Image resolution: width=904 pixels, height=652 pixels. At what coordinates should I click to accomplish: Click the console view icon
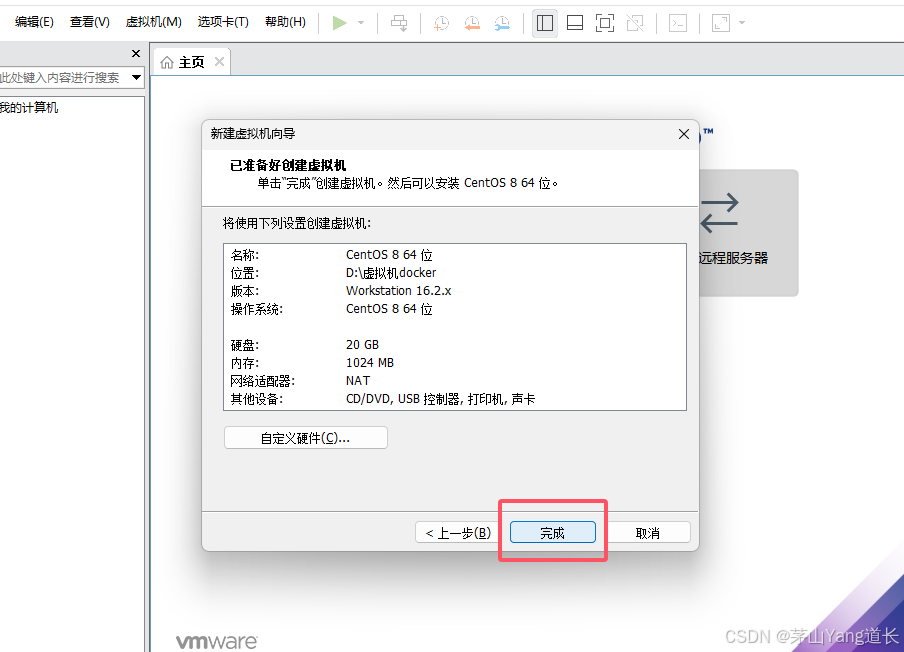pyautogui.click(x=677, y=23)
